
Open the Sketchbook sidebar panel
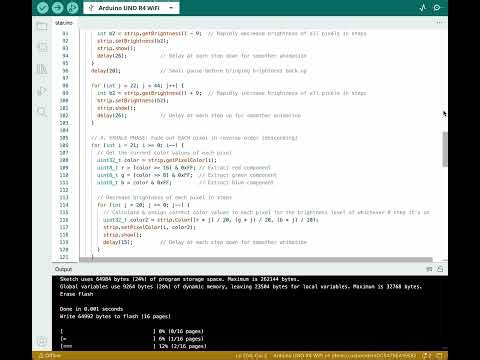42,27
